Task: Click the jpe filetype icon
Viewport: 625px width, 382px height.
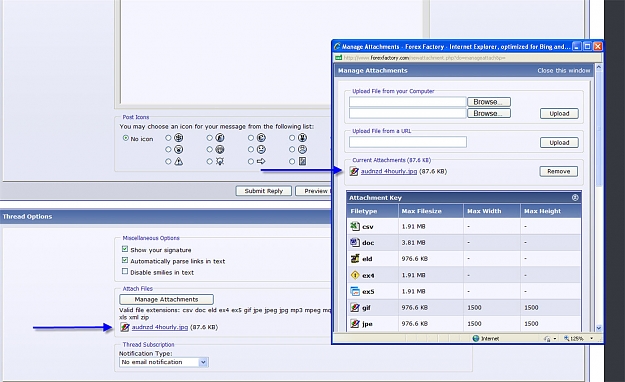Action: tap(355, 323)
